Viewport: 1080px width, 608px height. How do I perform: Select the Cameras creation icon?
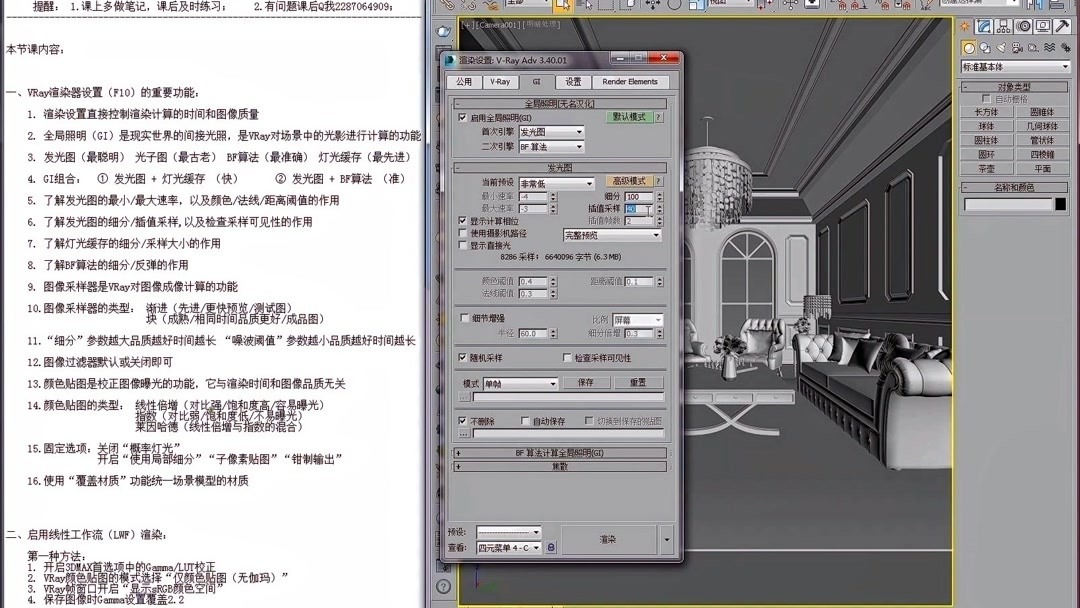click(1016, 48)
